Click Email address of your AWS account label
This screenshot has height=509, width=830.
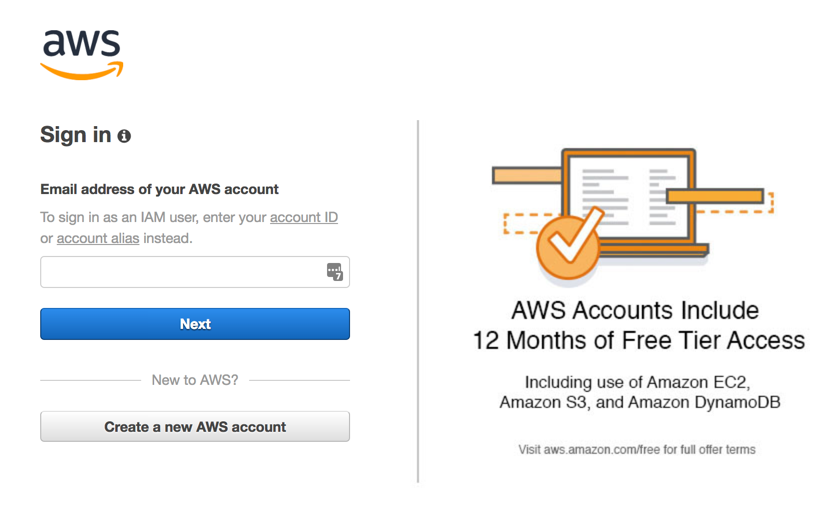[x=159, y=189]
